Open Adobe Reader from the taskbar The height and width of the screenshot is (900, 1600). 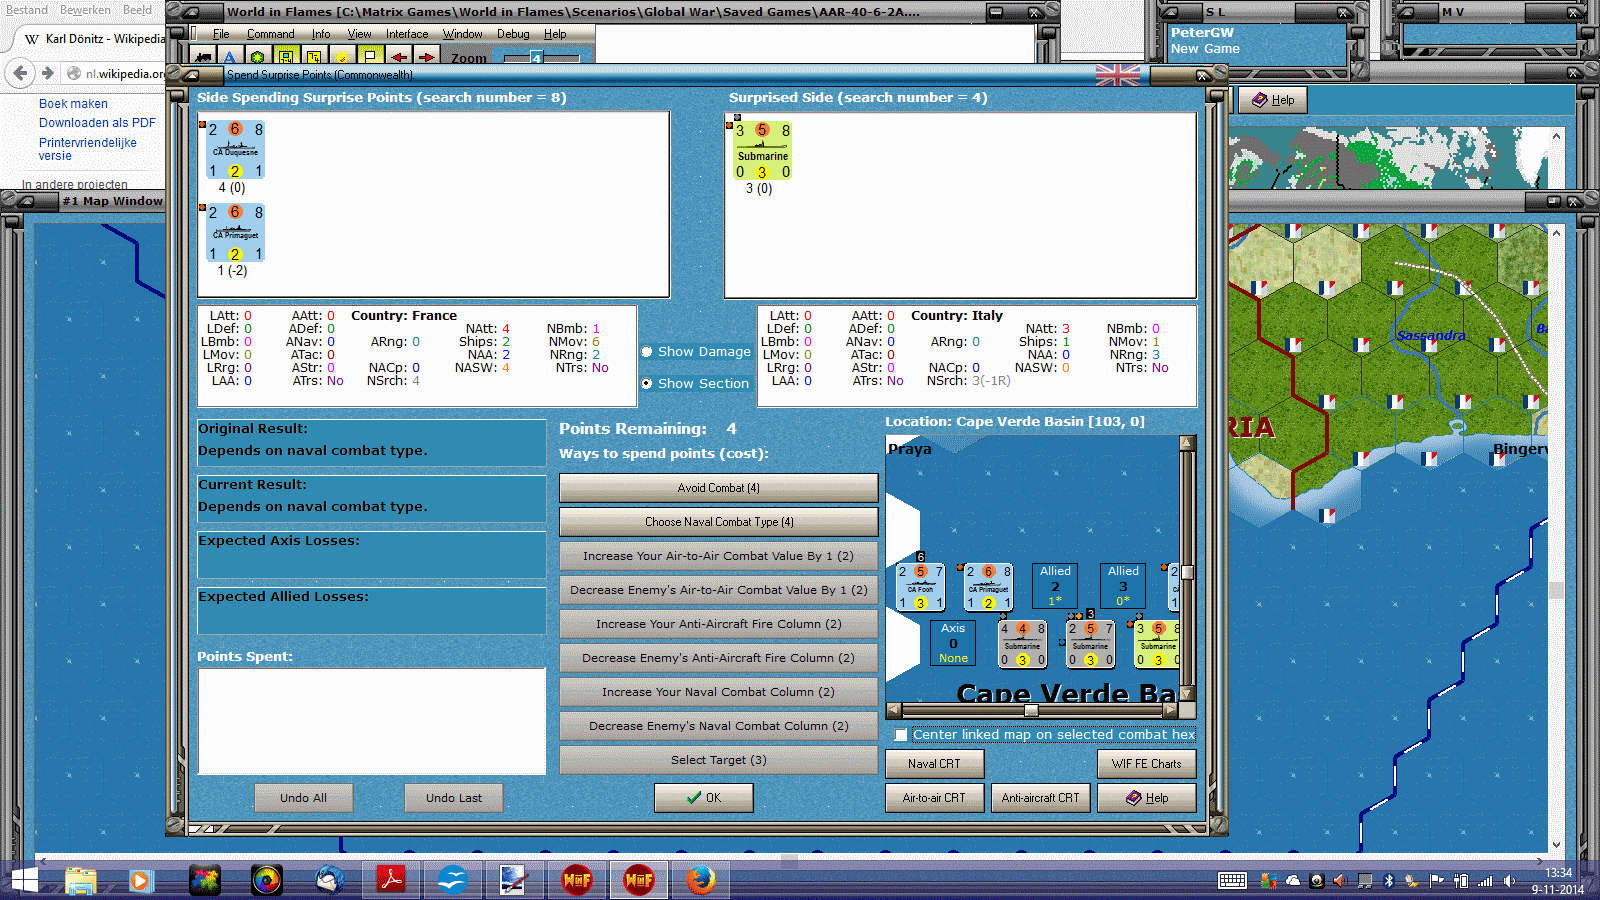click(390, 880)
